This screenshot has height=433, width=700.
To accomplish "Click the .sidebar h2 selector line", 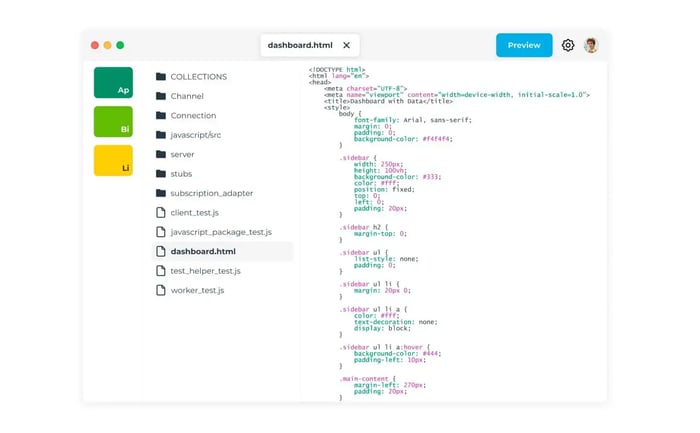I will tap(364, 227).
